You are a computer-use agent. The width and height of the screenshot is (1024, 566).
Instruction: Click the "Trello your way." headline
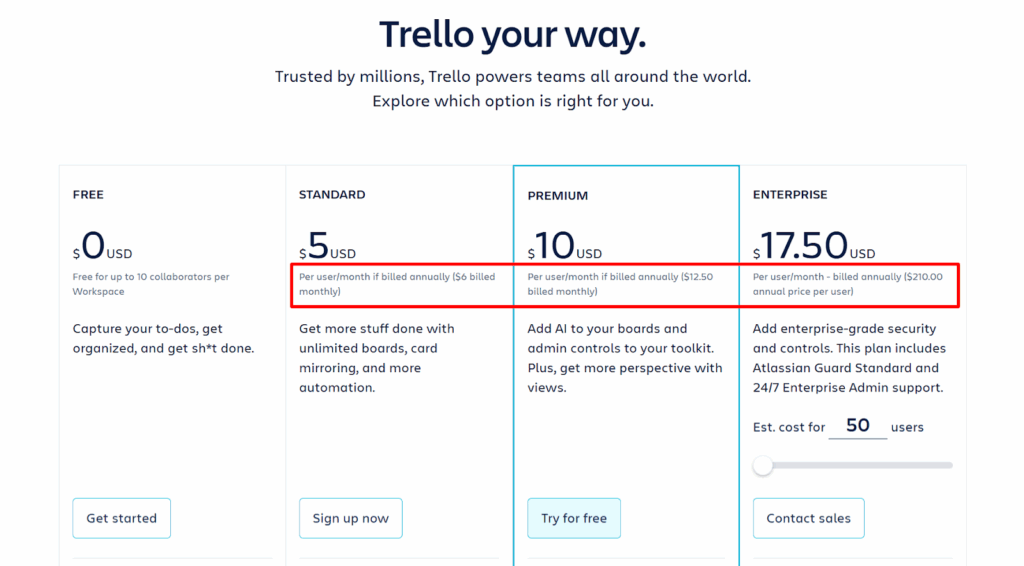pyautogui.click(x=512, y=36)
